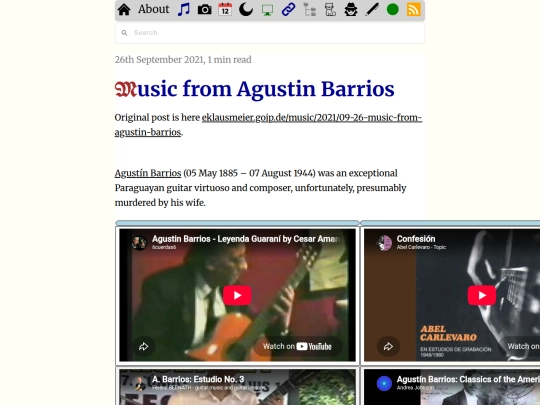Click the hacker spy icon
Screen dimensions: 540x405
pos(351,10)
